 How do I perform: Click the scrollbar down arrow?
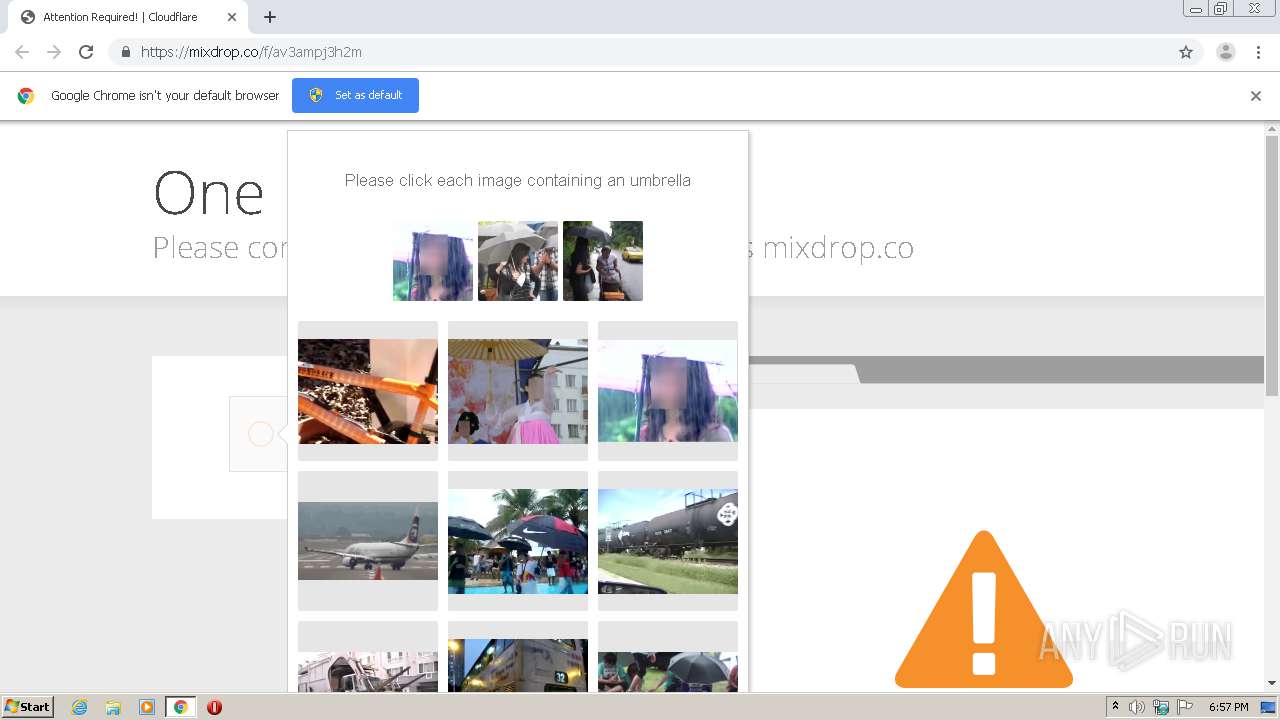point(1272,684)
